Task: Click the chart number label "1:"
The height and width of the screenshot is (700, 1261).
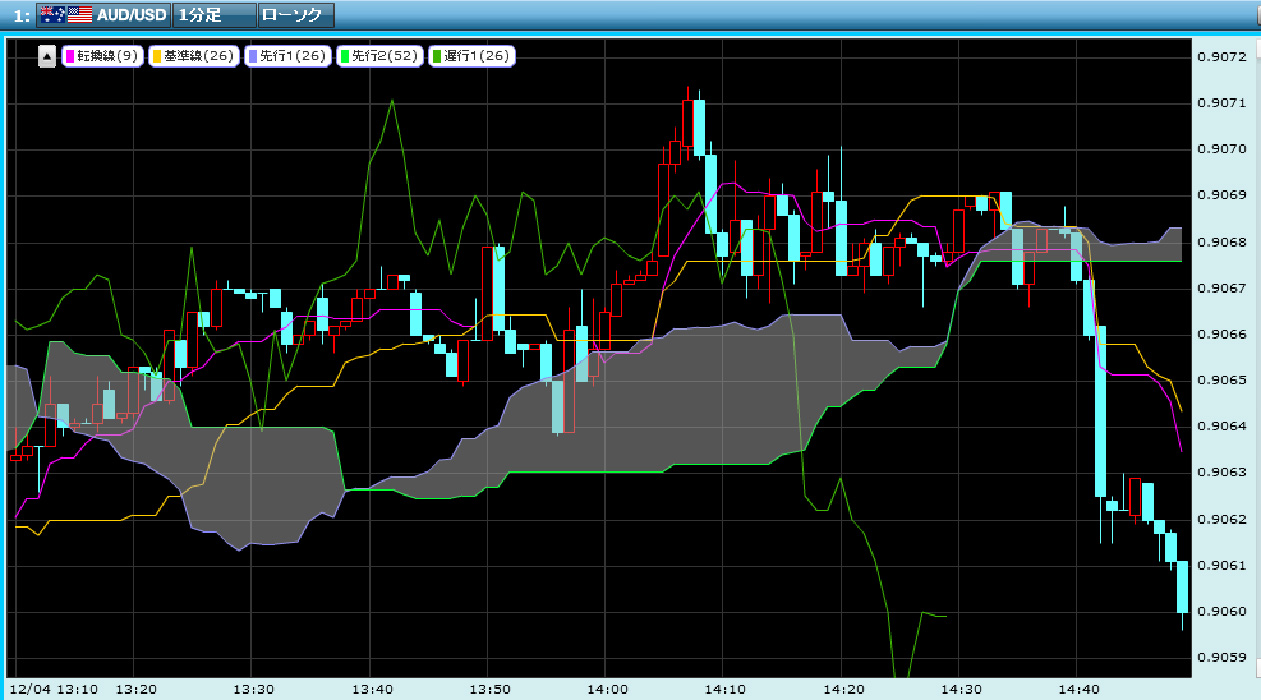Action: (22, 16)
